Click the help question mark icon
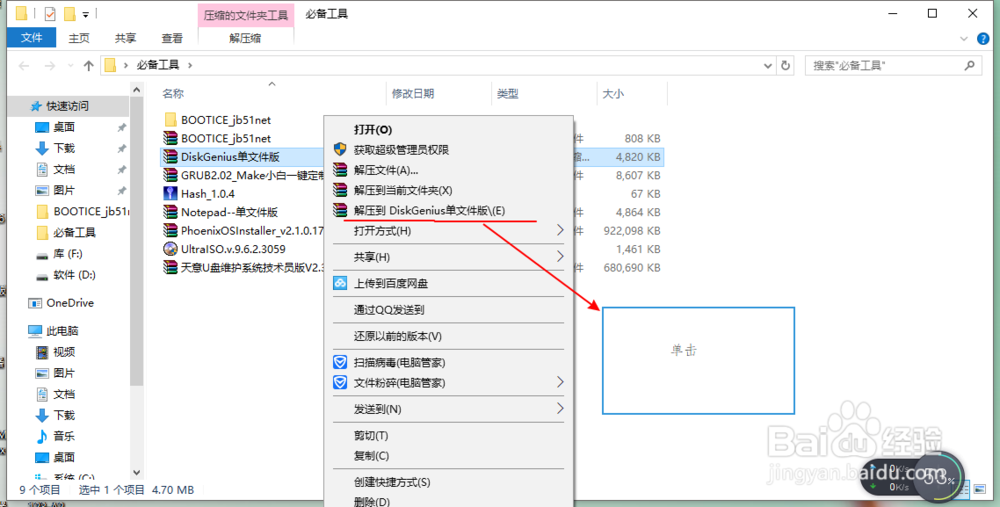This screenshot has height=507, width=1000. pos(983,39)
